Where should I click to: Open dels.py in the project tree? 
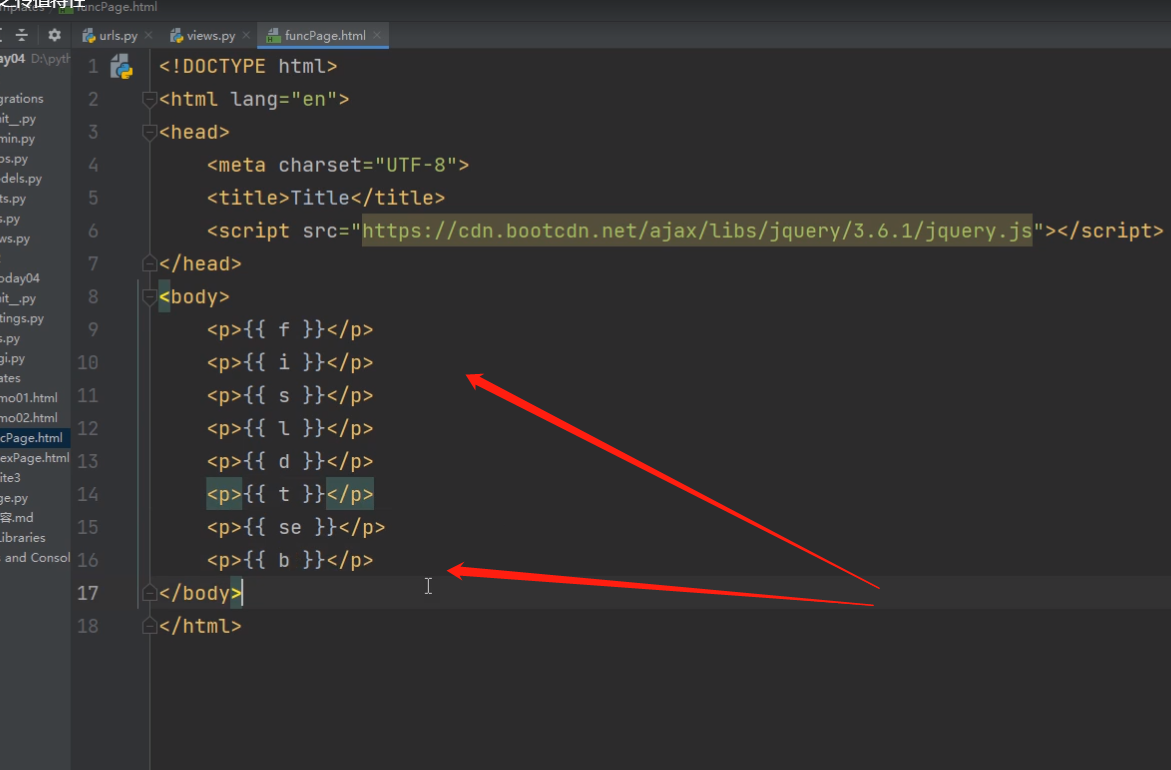(x=21, y=178)
